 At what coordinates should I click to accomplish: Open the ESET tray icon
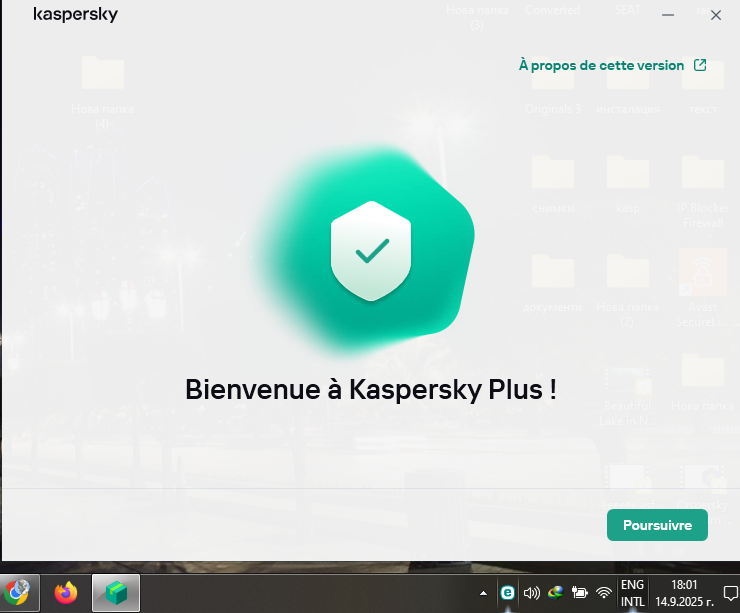pos(507,593)
